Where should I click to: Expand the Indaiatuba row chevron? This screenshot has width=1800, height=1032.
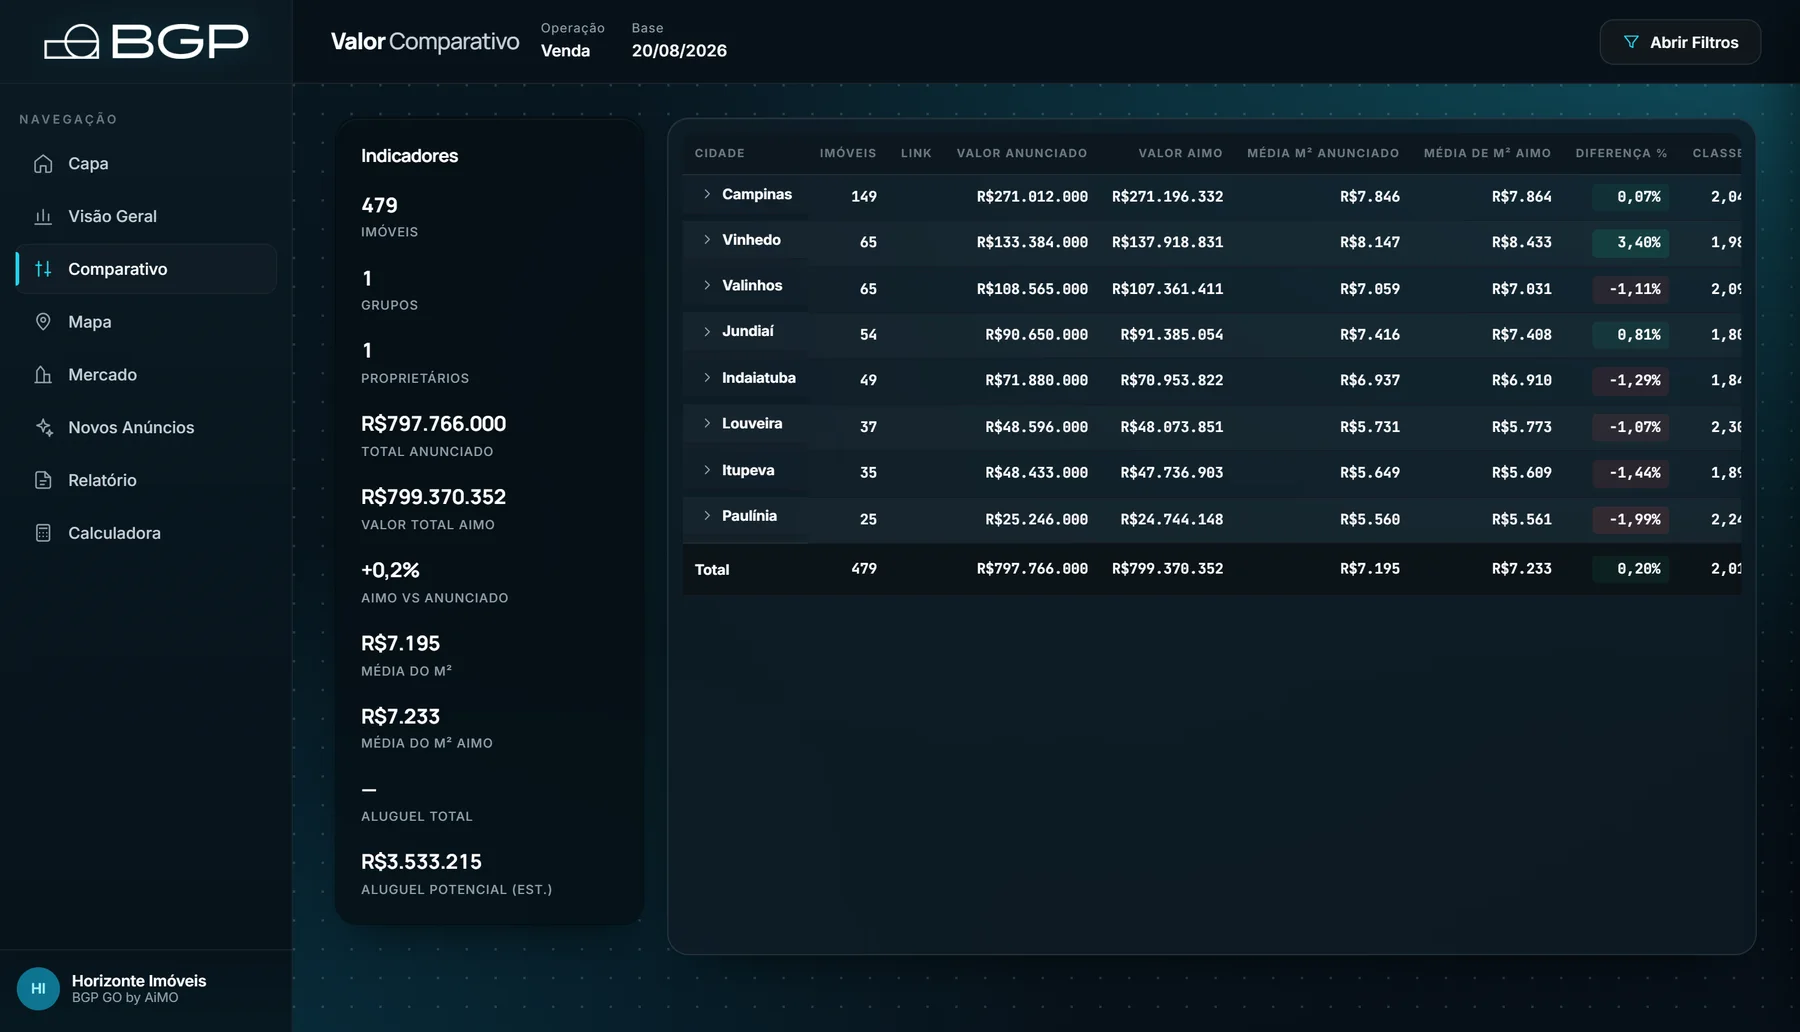pyautogui.click(x=707, y=378)
